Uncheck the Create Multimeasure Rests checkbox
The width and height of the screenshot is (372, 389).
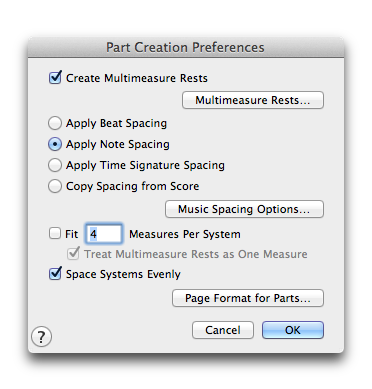[55, 78]
